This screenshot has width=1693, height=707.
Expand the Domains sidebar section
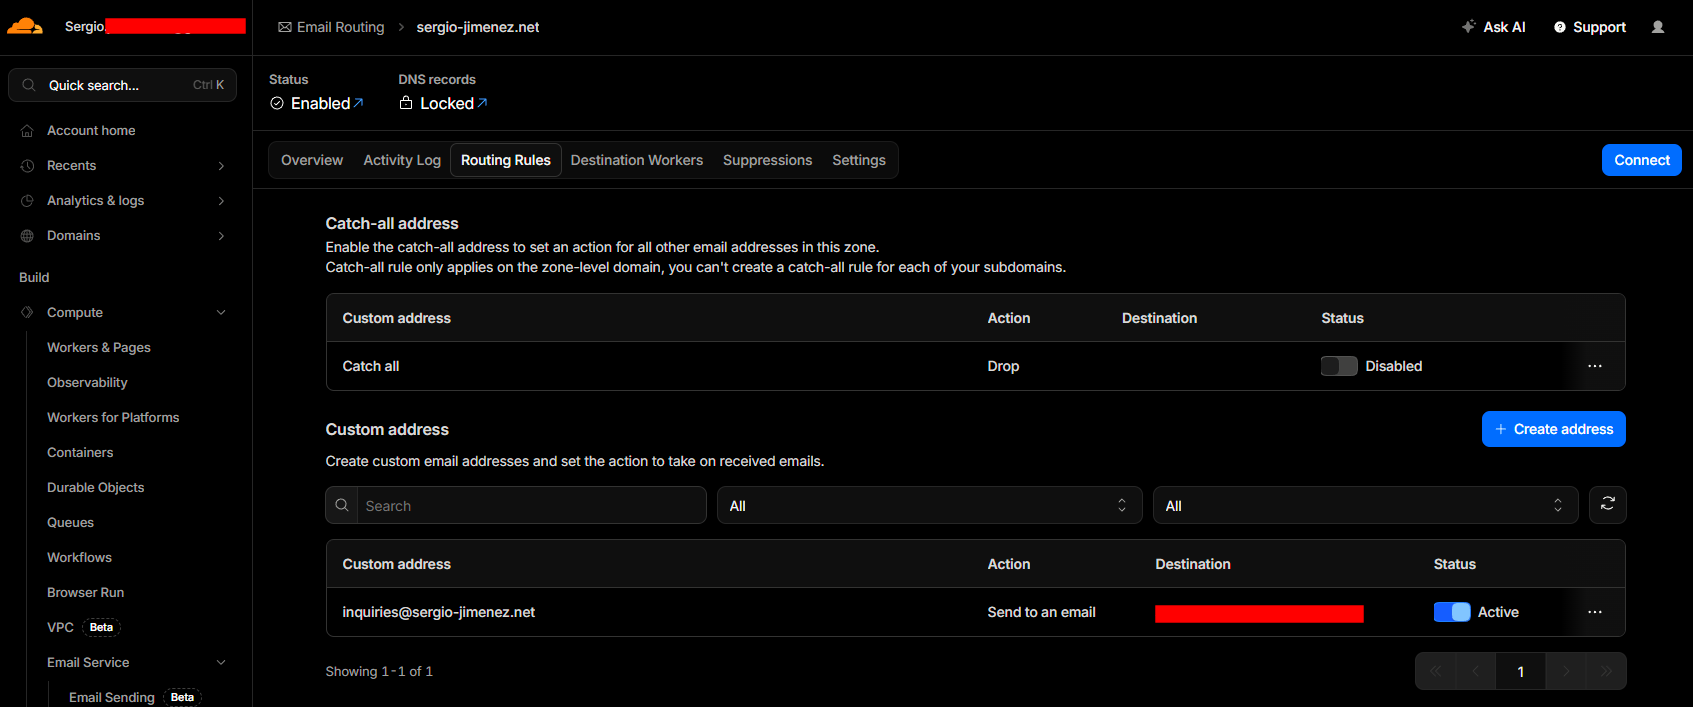click(x=221, y=236)
